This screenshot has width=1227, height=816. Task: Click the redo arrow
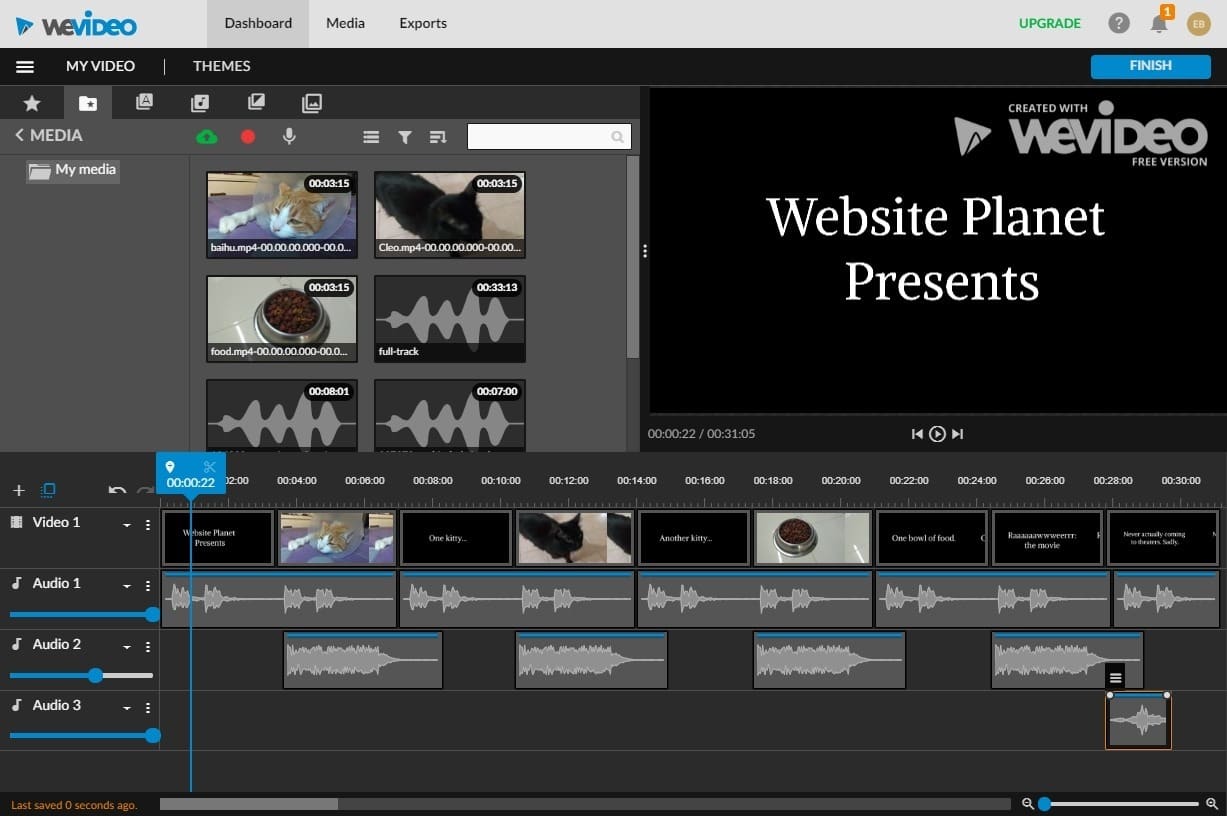coord(146,490)
